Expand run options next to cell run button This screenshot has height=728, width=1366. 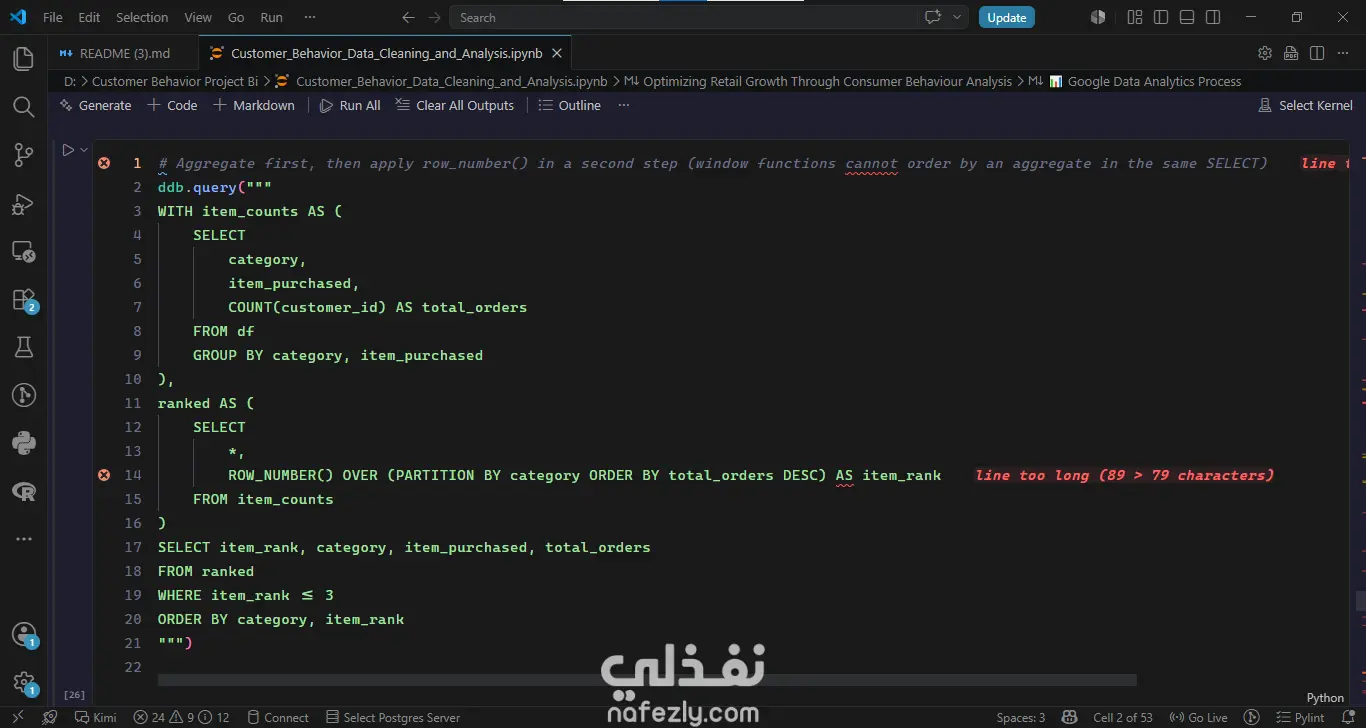(85, 150)
